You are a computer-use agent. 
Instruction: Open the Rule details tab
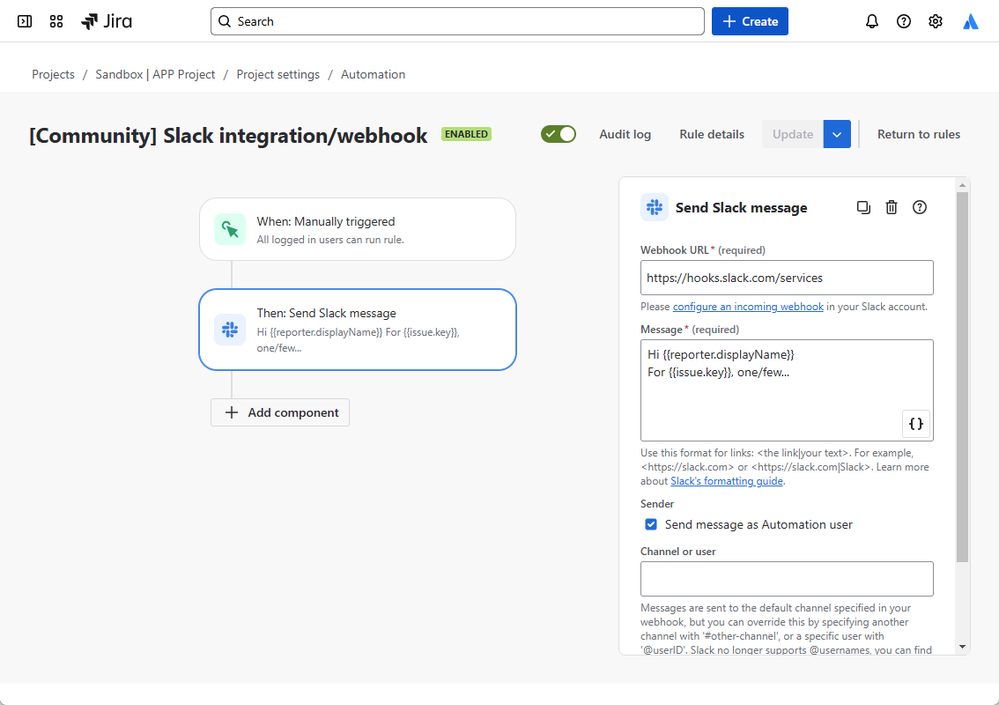(x=711, y=133)
